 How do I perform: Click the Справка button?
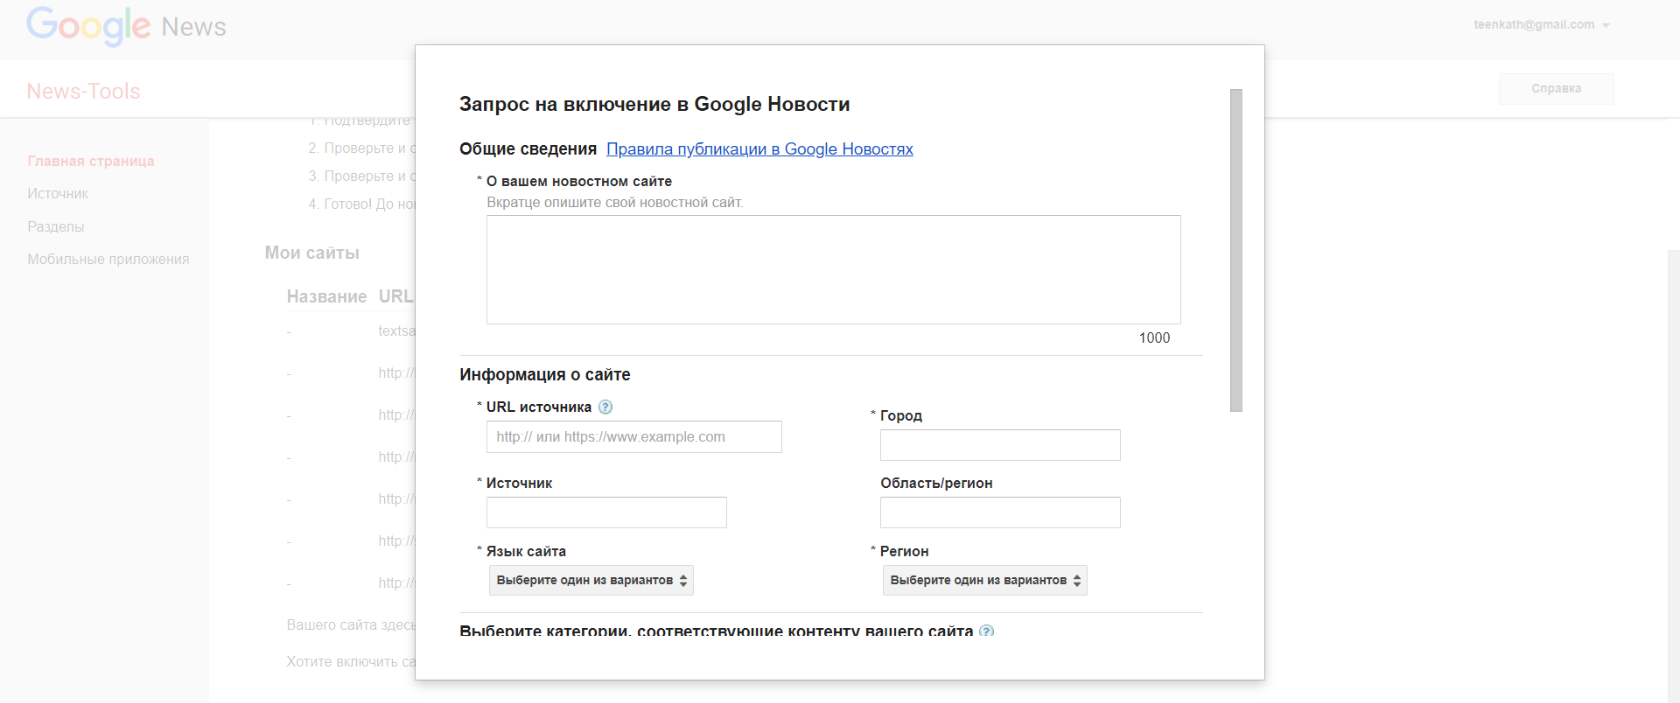[1556, 89]
